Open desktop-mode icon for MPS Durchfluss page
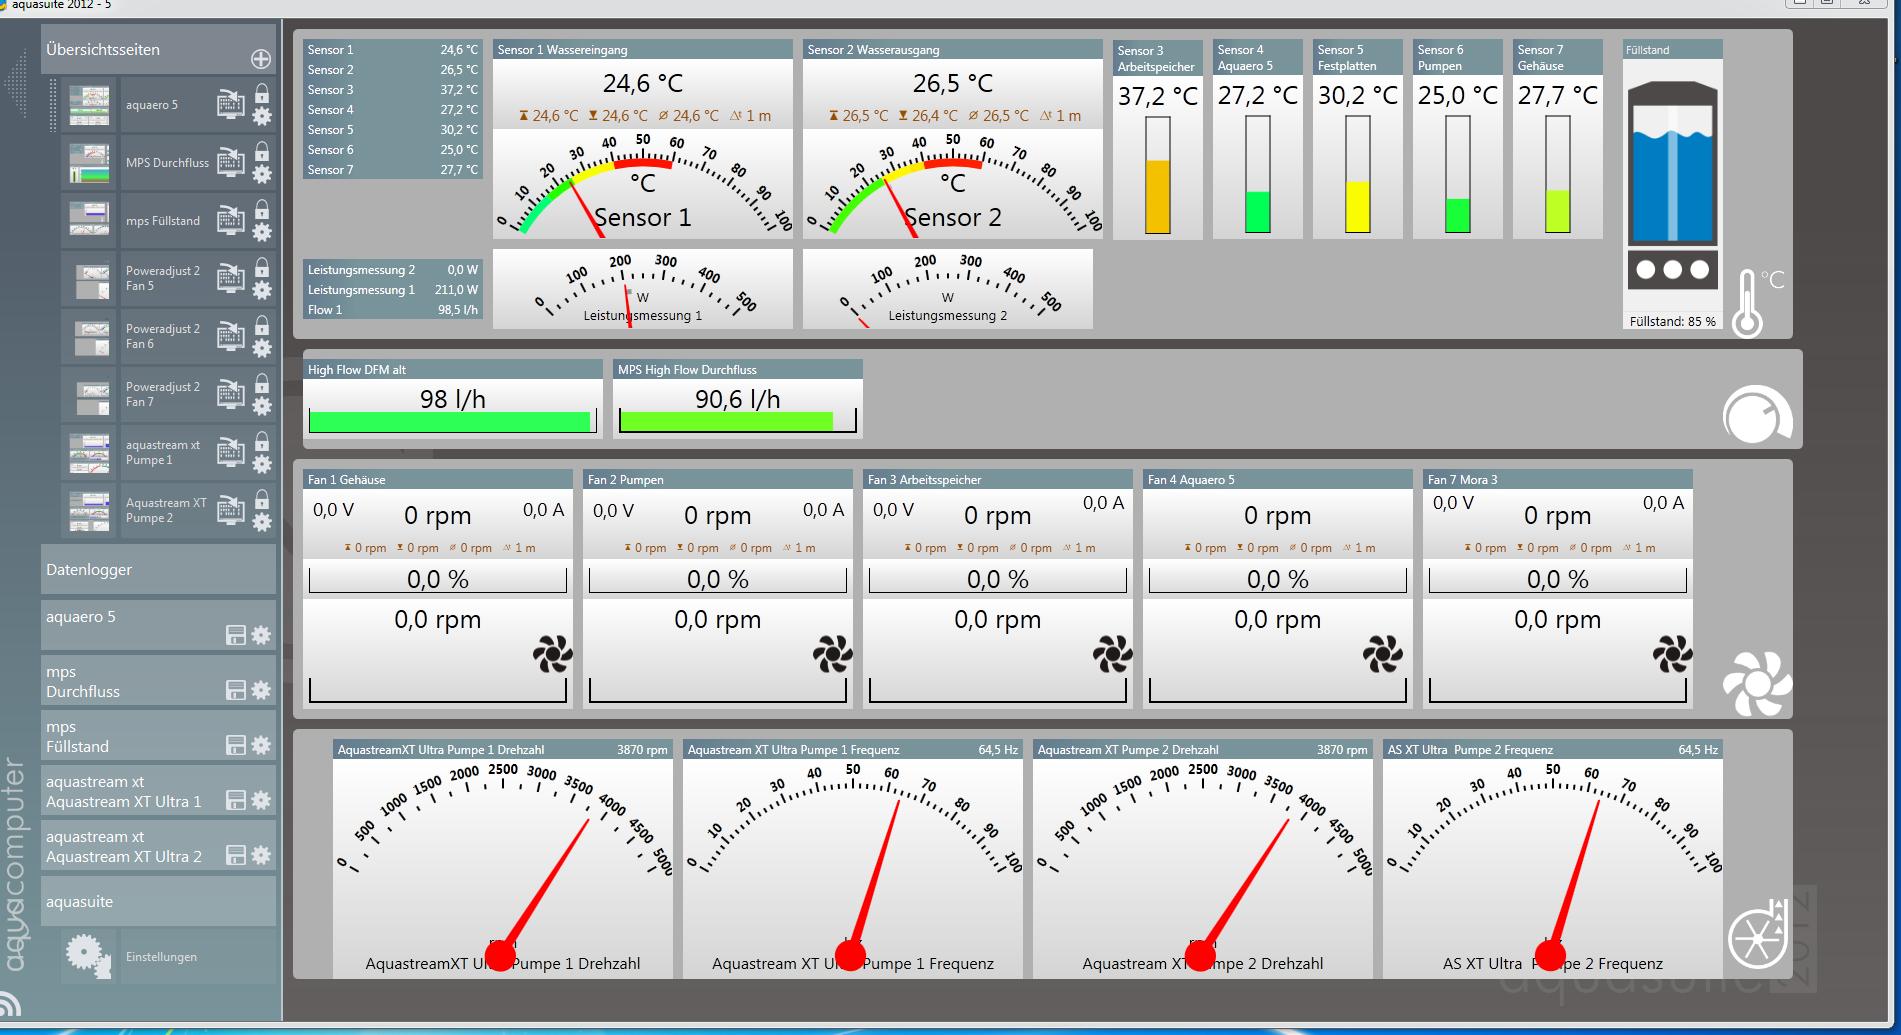The image size is (1901, 1035). pos(230,162)
